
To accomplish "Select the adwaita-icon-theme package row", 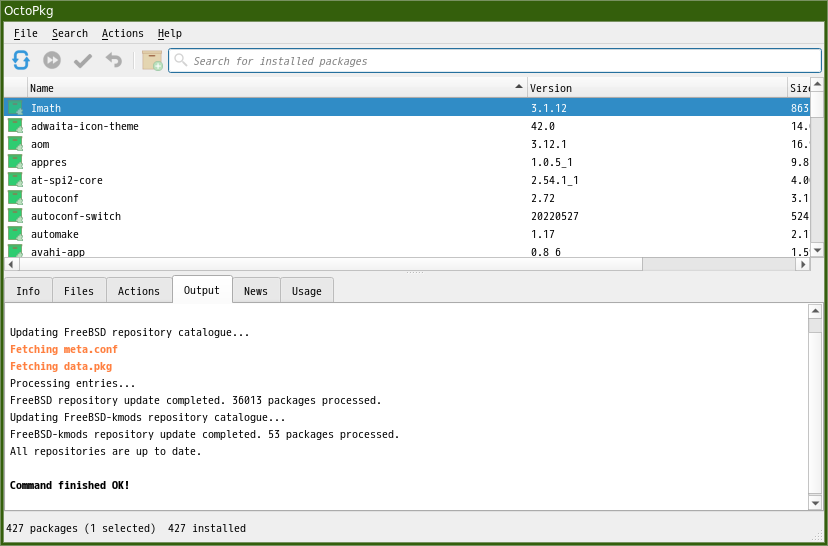I will pos(407,126).
